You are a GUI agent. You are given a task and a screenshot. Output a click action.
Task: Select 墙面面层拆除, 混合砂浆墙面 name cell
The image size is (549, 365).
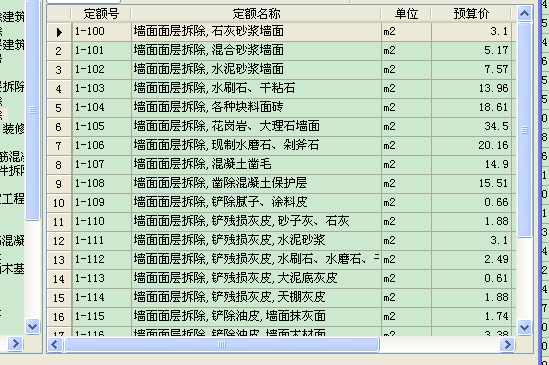(257, 50)
